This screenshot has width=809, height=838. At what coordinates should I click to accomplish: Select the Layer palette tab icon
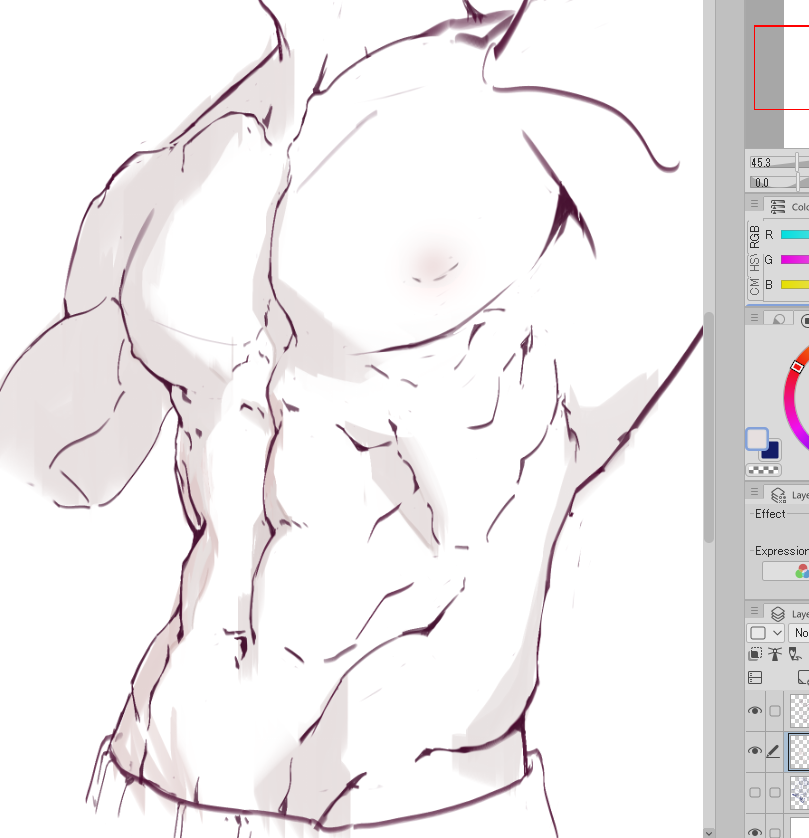[778, 614]
